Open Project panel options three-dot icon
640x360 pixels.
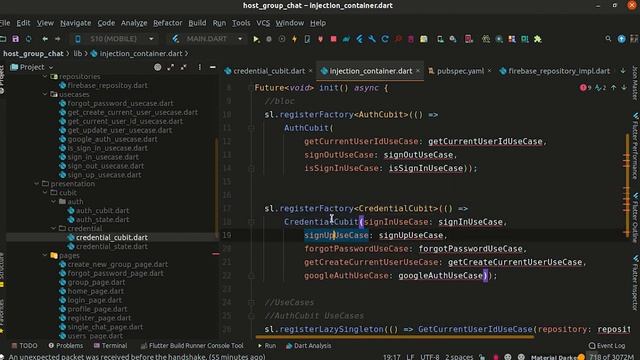pyautogui.click(x=200, y=67)
